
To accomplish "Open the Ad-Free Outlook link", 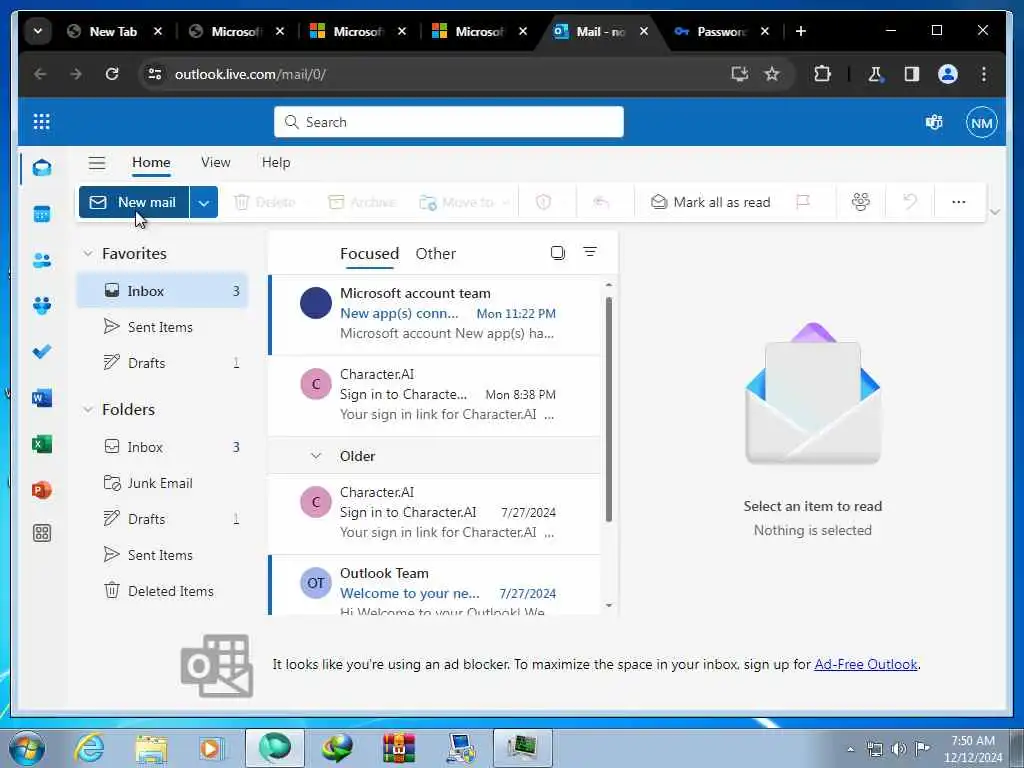I will click(x=865, y=664).
